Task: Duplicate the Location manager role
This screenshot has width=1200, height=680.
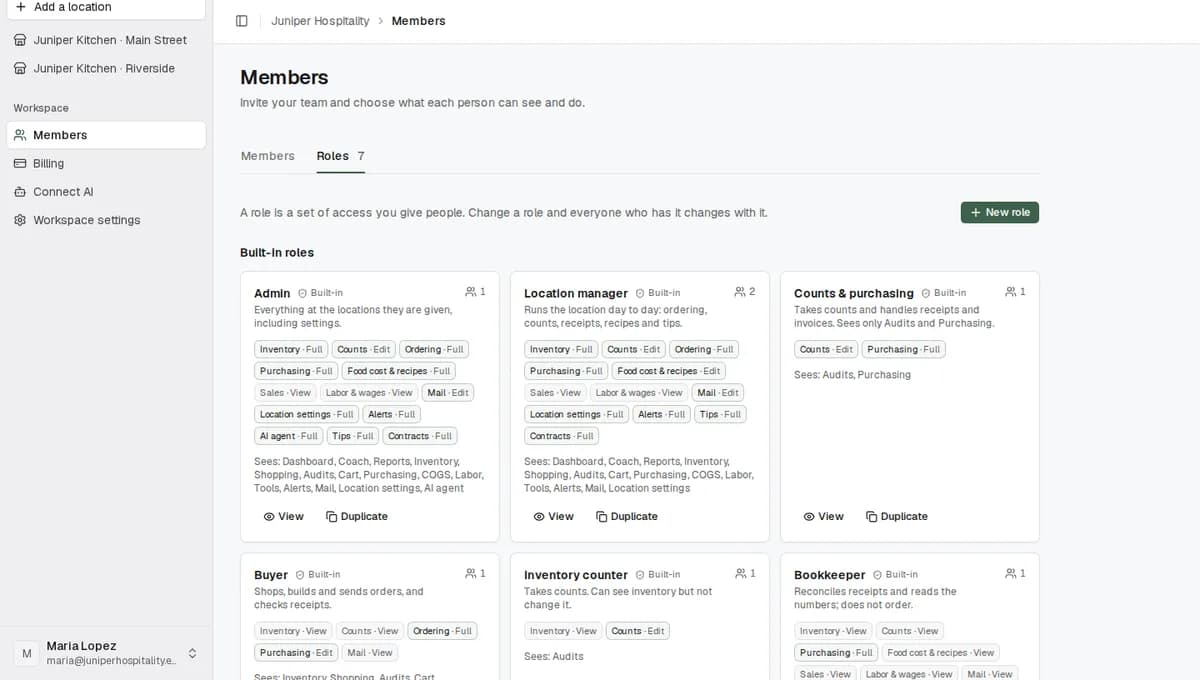Action: click(627, 516)
